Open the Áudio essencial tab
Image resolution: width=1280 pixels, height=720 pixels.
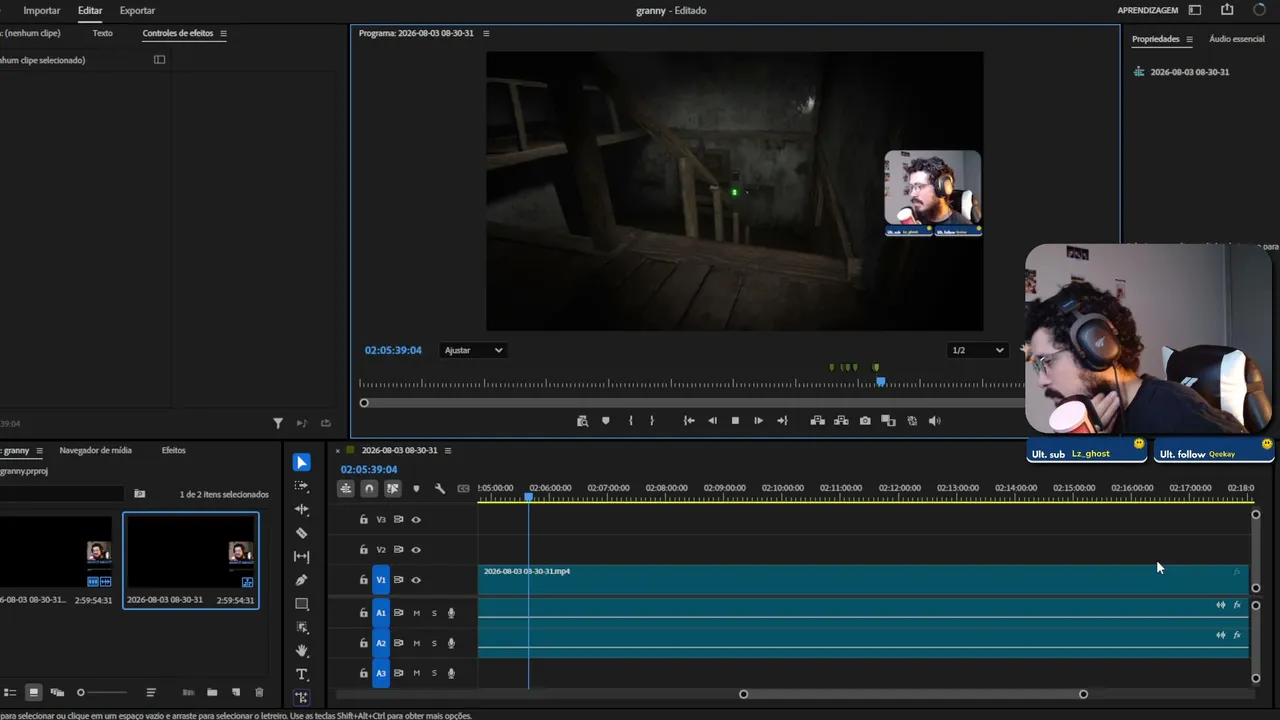pos(1237,39)
